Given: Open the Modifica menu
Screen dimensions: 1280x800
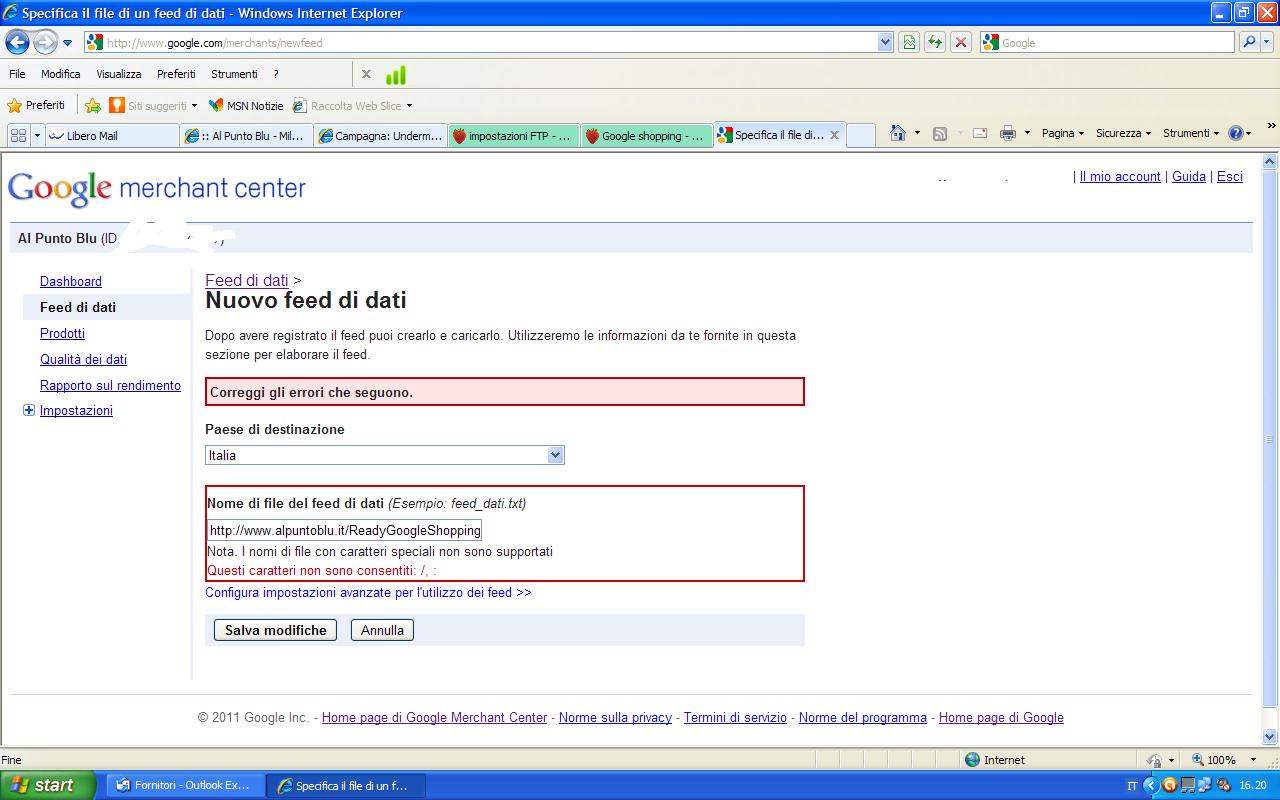Looking at the screenshot, I should pyautogui.click(x=61, y=74).
